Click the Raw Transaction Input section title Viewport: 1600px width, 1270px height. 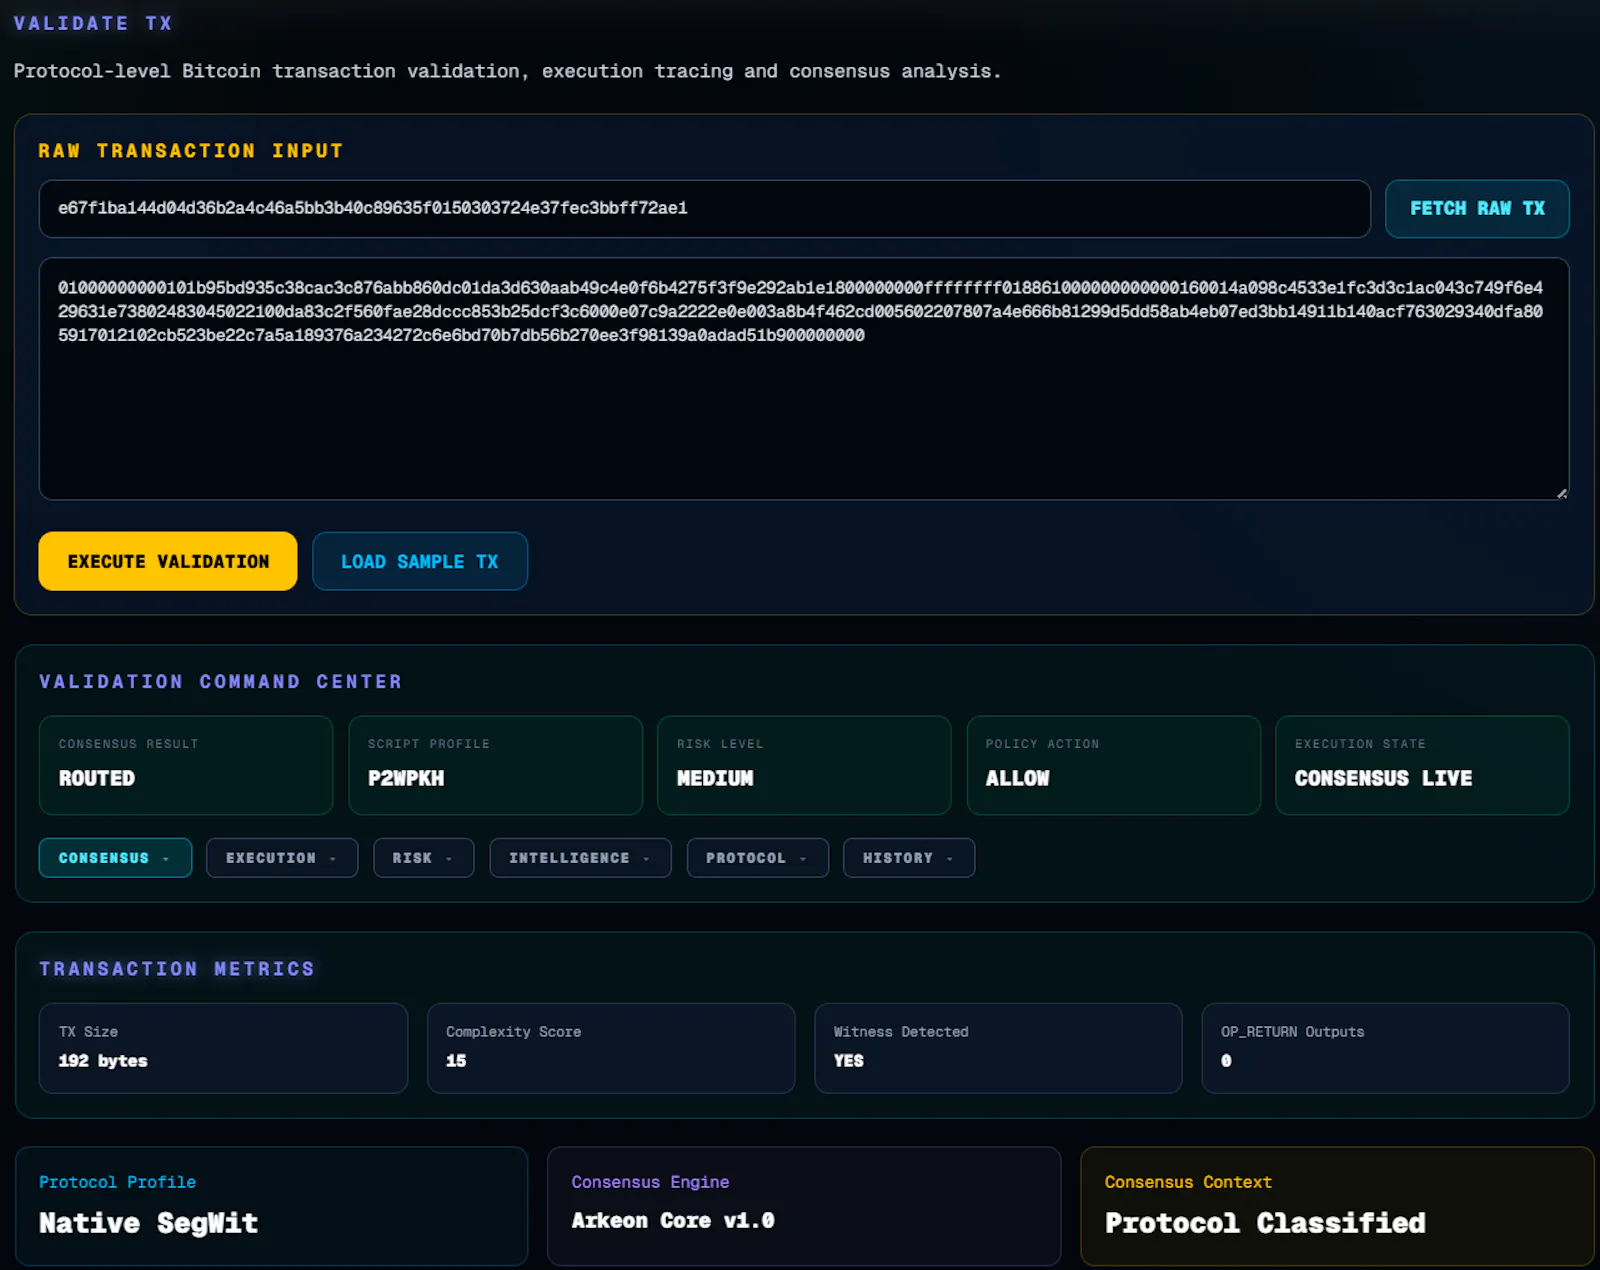[x=191, y=151]
